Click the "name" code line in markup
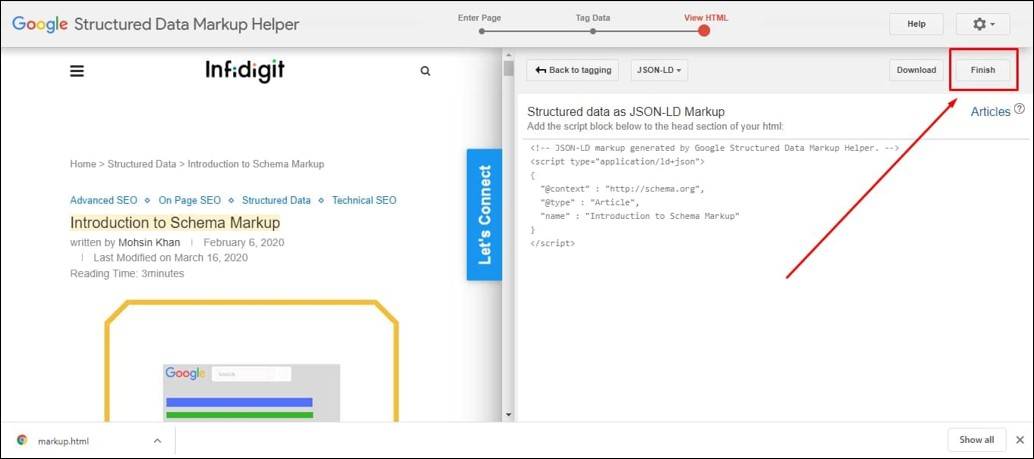This screenshot has height=459, width=1034. [x=640, y=216]
